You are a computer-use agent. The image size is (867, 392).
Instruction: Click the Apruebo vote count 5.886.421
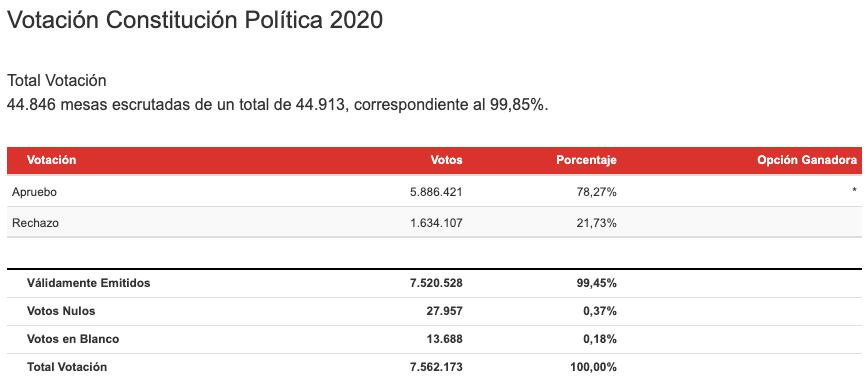point(436,192)
